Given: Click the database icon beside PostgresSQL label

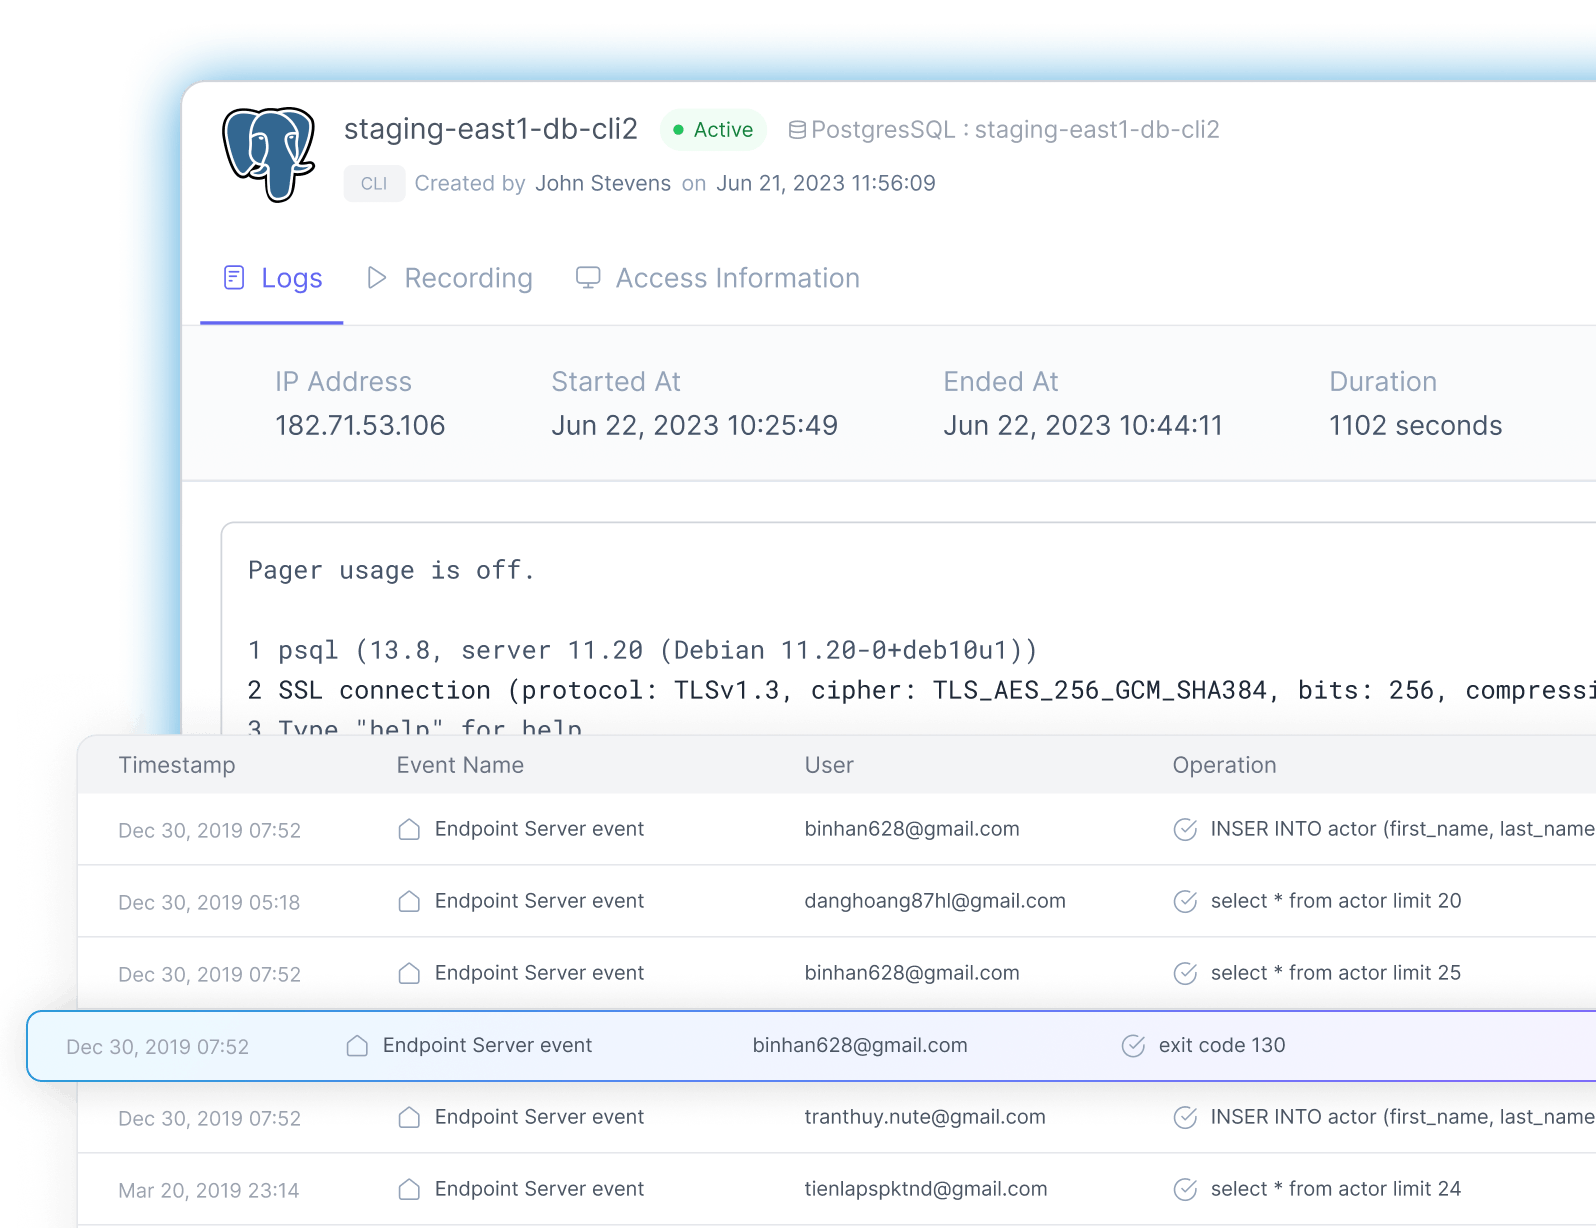Looking at the screenshot, I should [x=797, y=130].
